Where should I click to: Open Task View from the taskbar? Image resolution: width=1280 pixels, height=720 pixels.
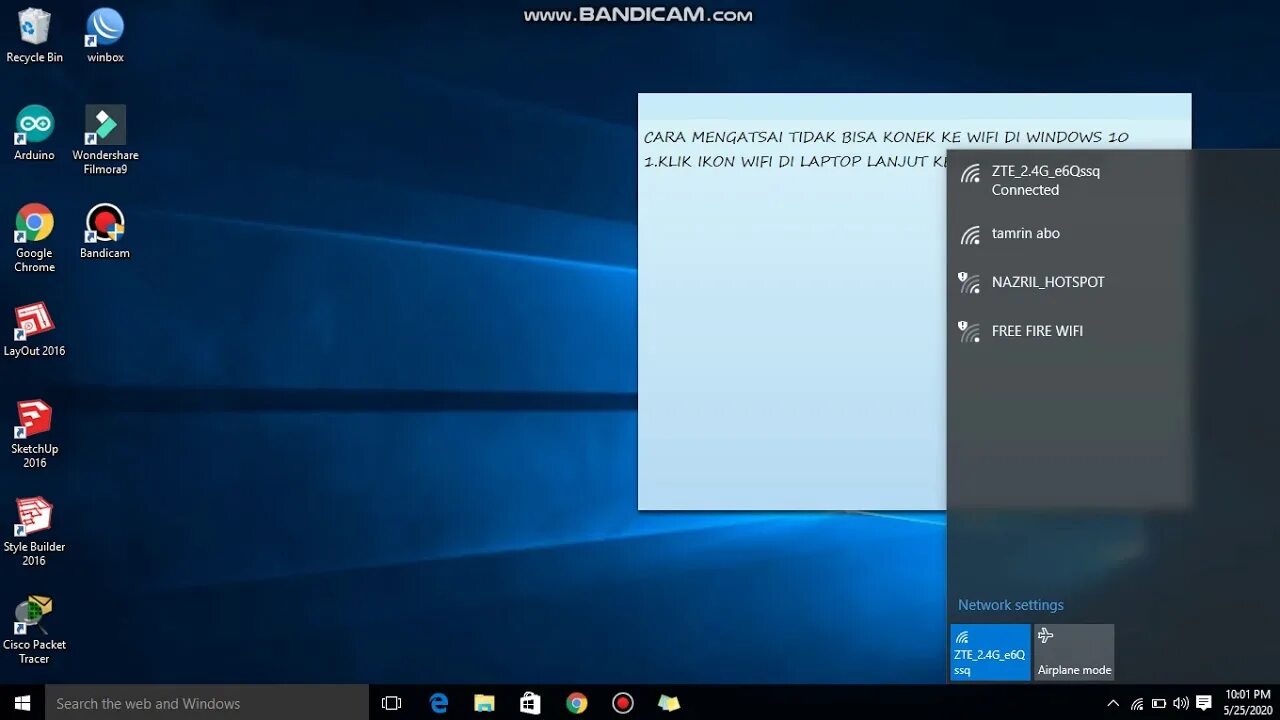tap(391, 703)
